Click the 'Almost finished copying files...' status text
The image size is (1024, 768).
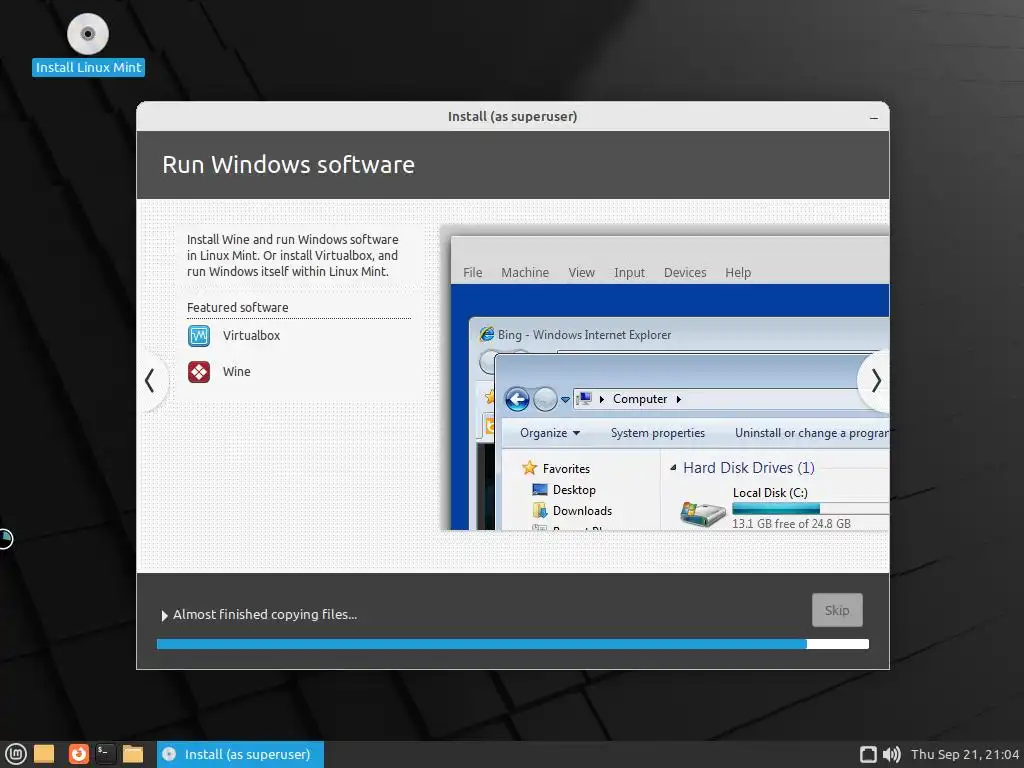(265, 615)
